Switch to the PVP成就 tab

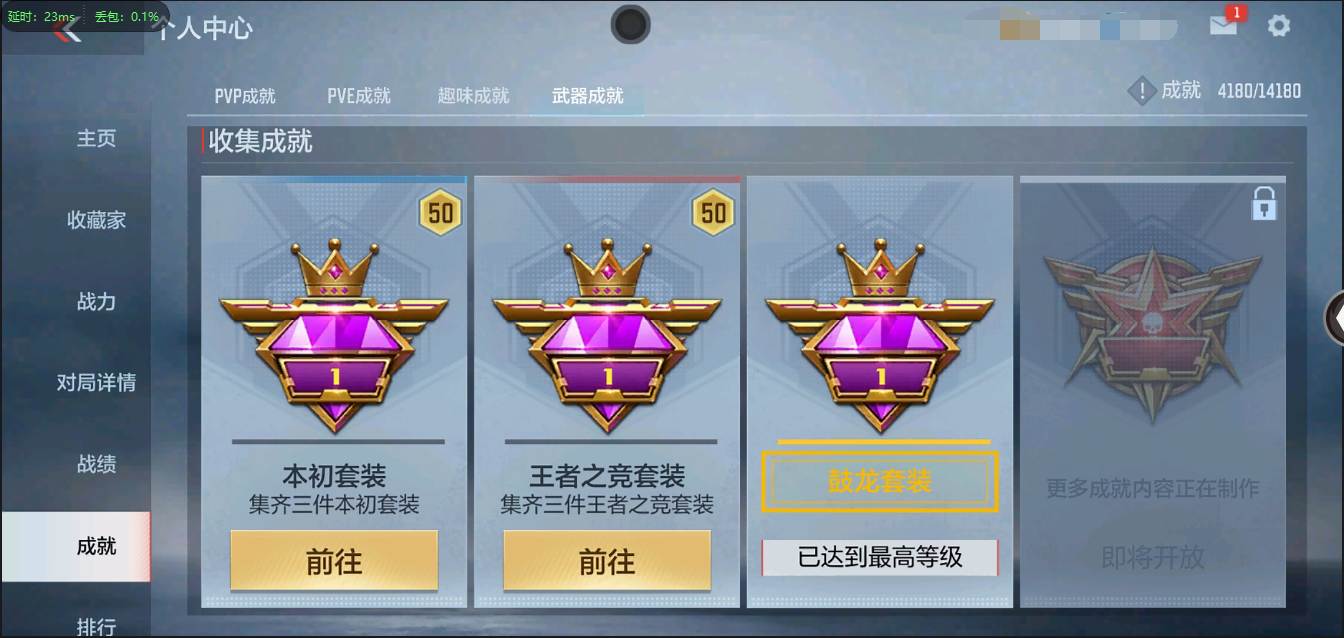(x=245, y=96)
